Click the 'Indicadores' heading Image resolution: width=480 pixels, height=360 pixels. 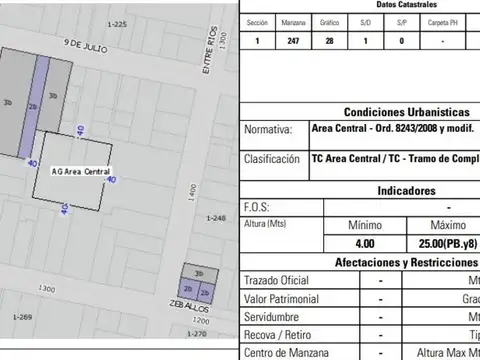[x=406, y=191]
